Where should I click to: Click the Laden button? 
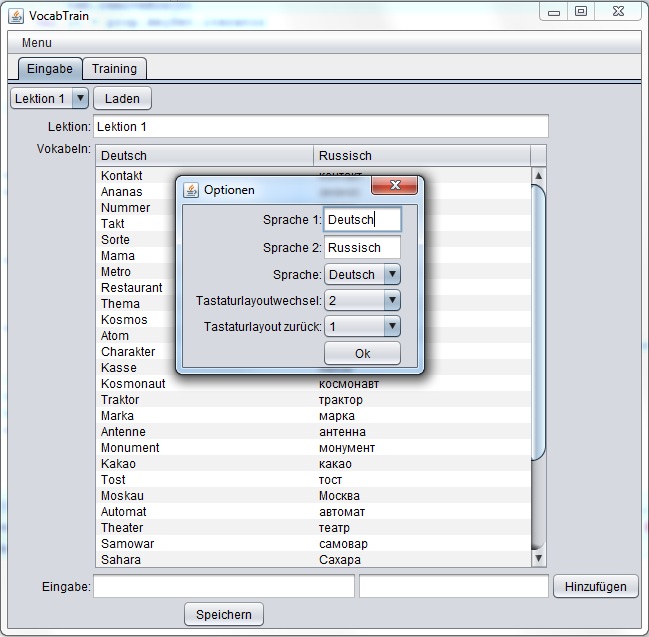[x=122, y=99]
